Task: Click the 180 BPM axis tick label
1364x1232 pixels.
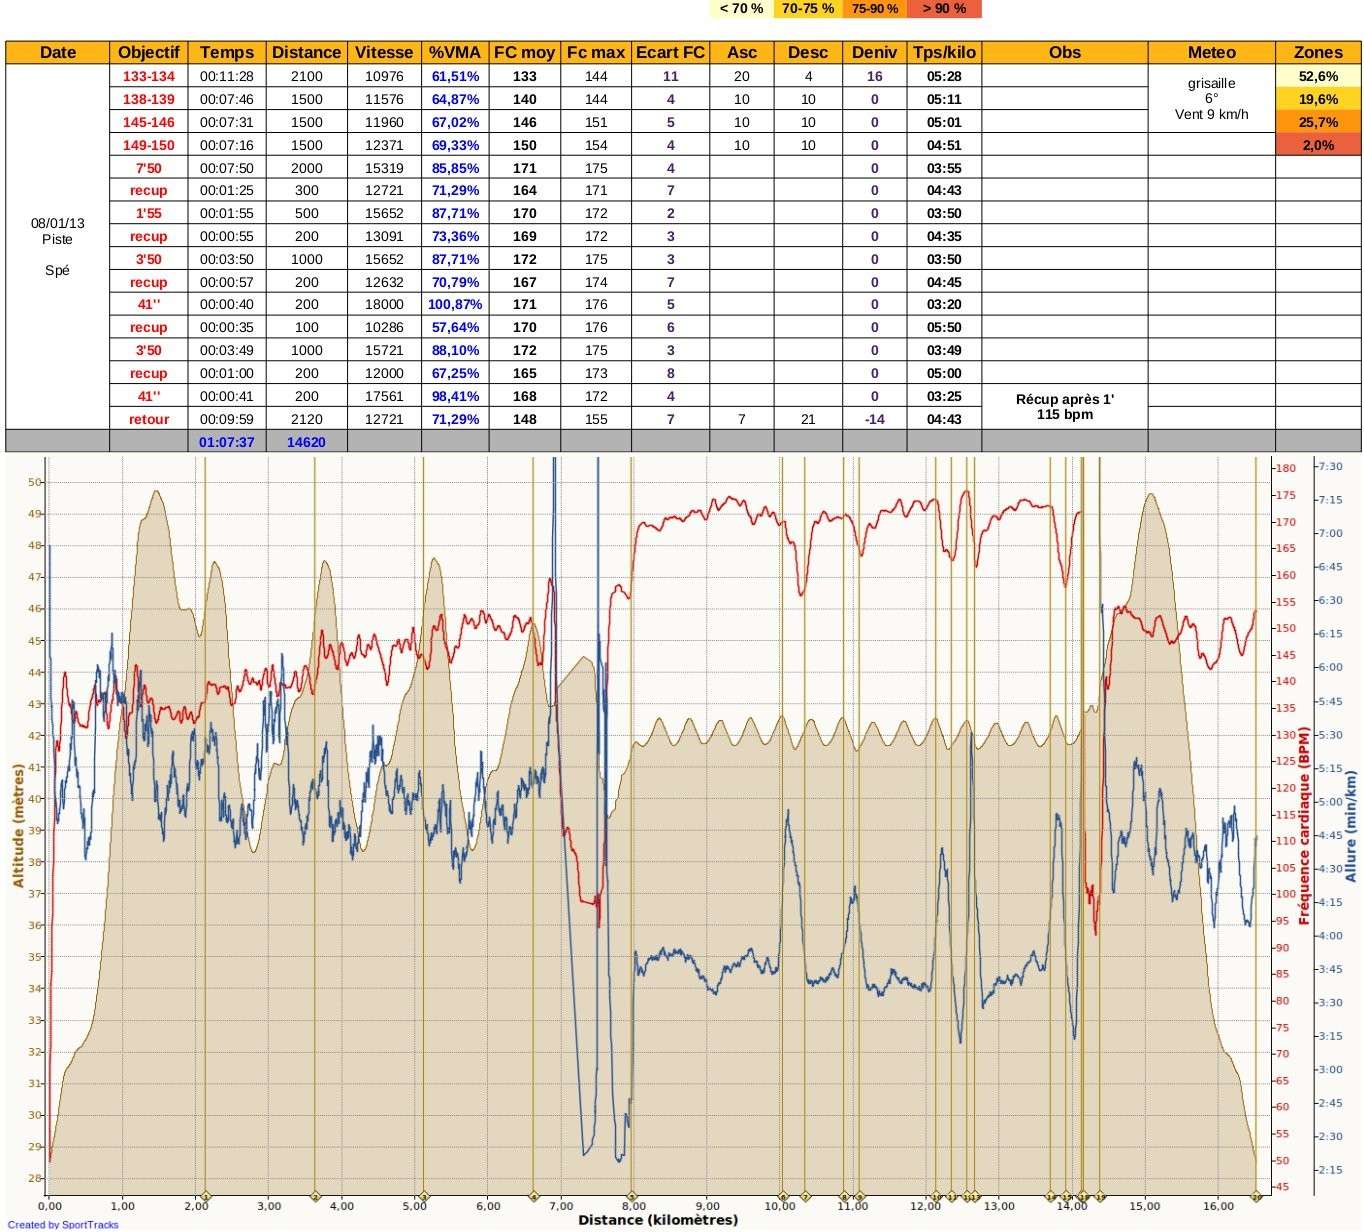Action: coord(1286,468)
